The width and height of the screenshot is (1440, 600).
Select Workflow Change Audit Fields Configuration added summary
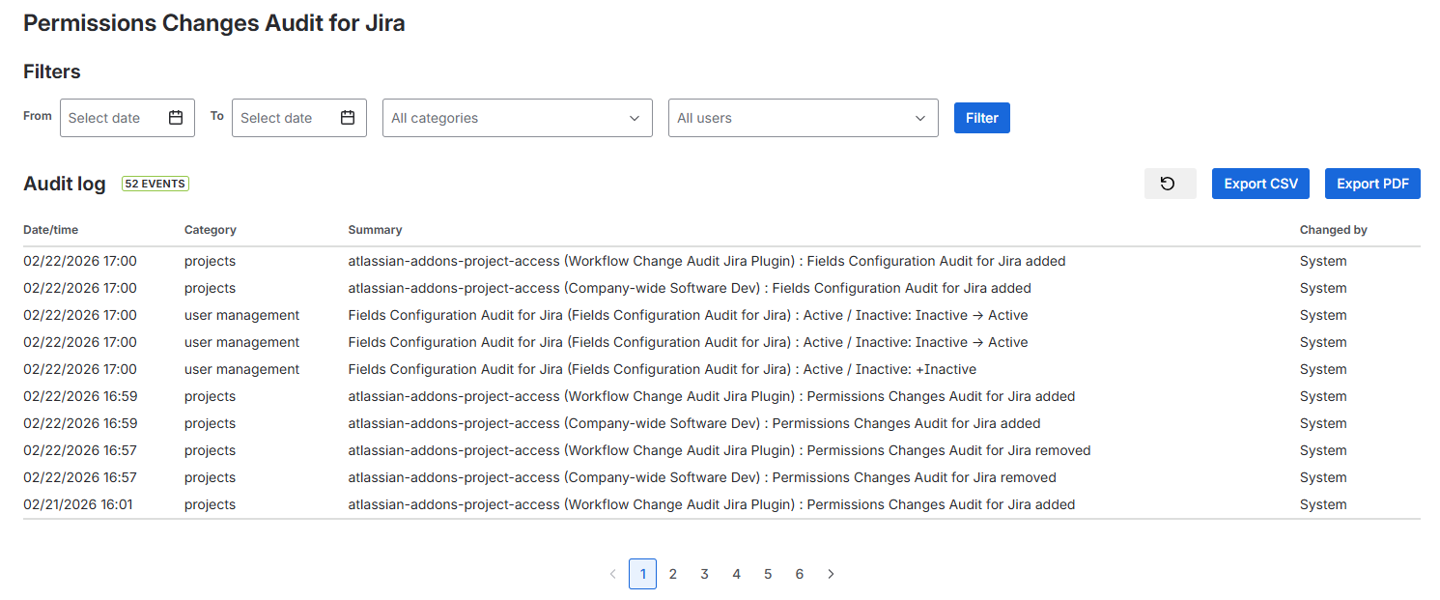coord(707,261)
